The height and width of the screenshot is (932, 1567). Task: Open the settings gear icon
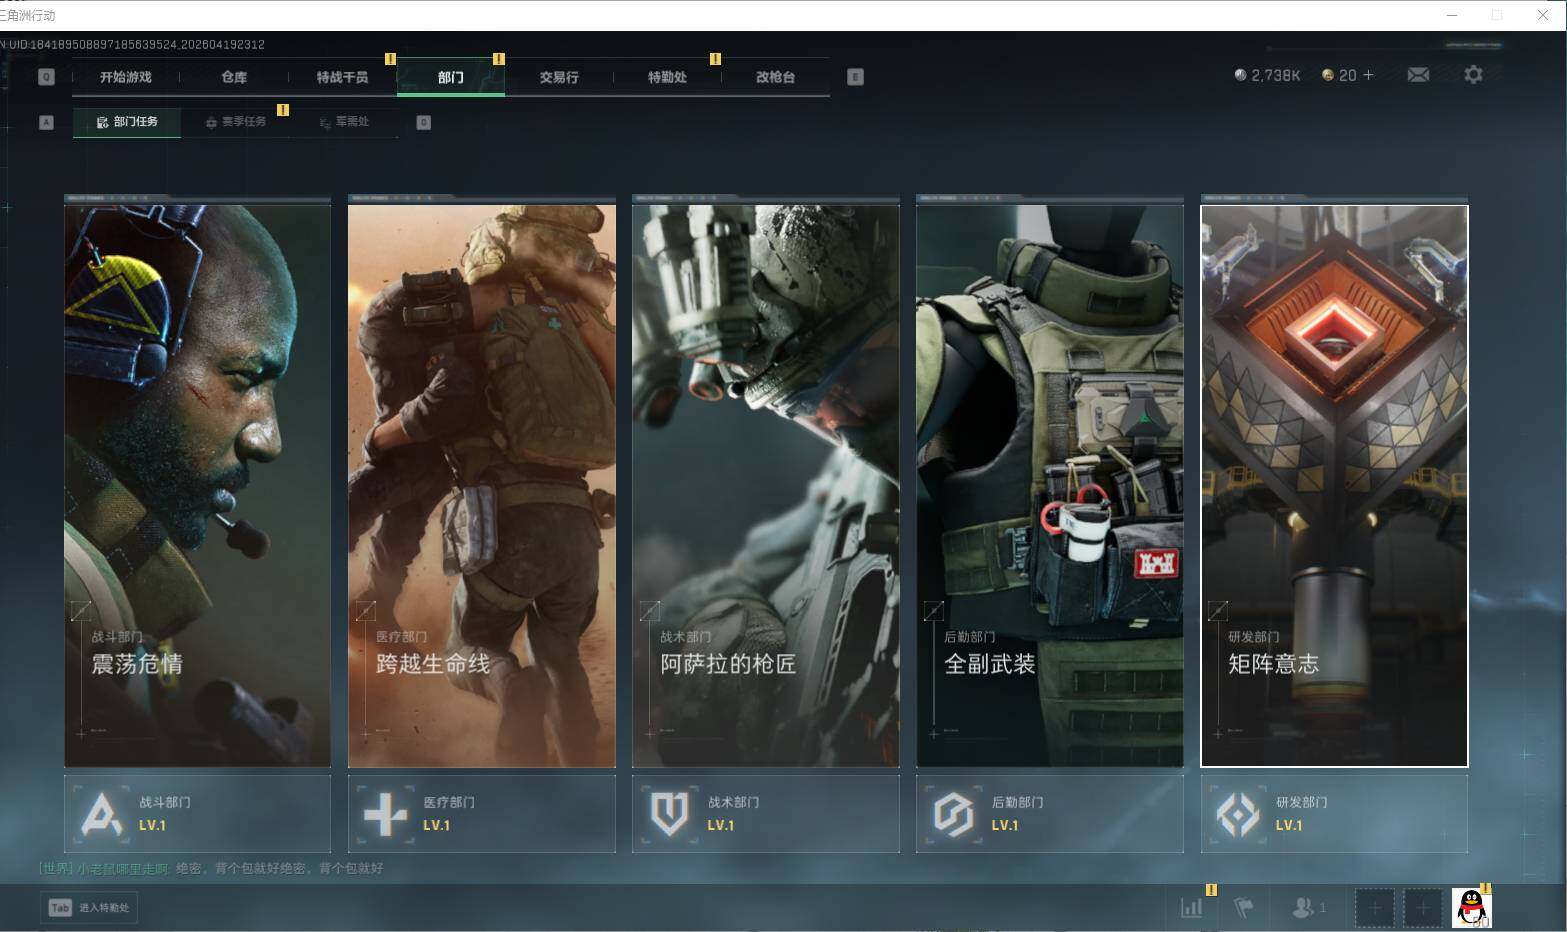[x=1473, y=75]
